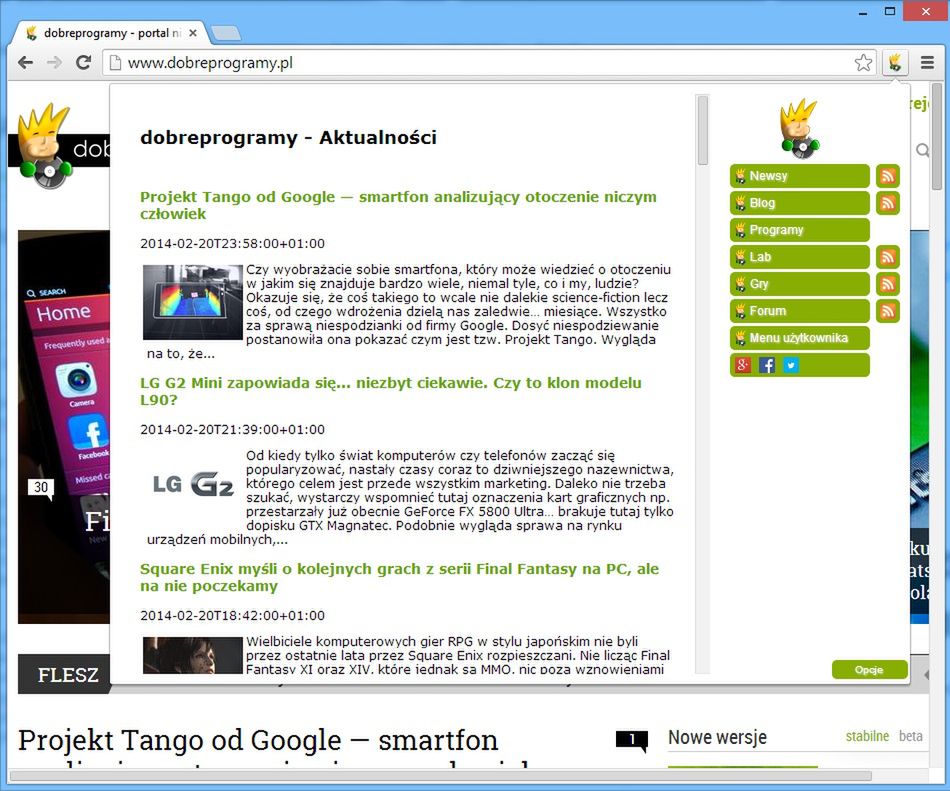Click the comment count bubble showing 1
The width and height of the screenshot is (950, 791).
pos(632,740)
